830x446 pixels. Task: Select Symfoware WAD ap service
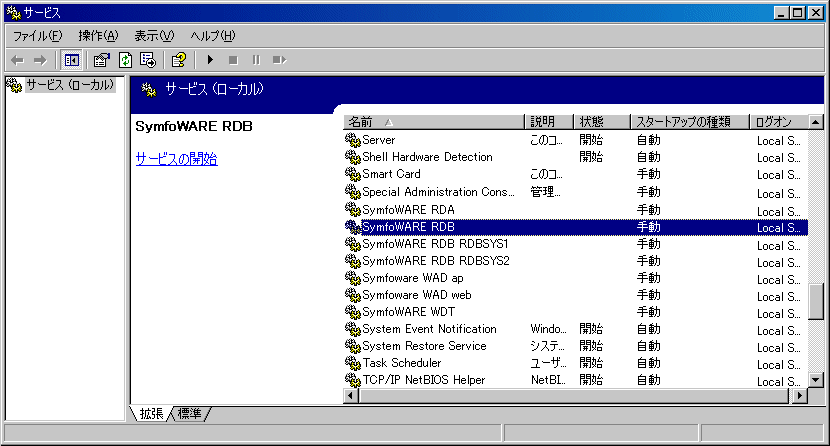pos(576,278)
